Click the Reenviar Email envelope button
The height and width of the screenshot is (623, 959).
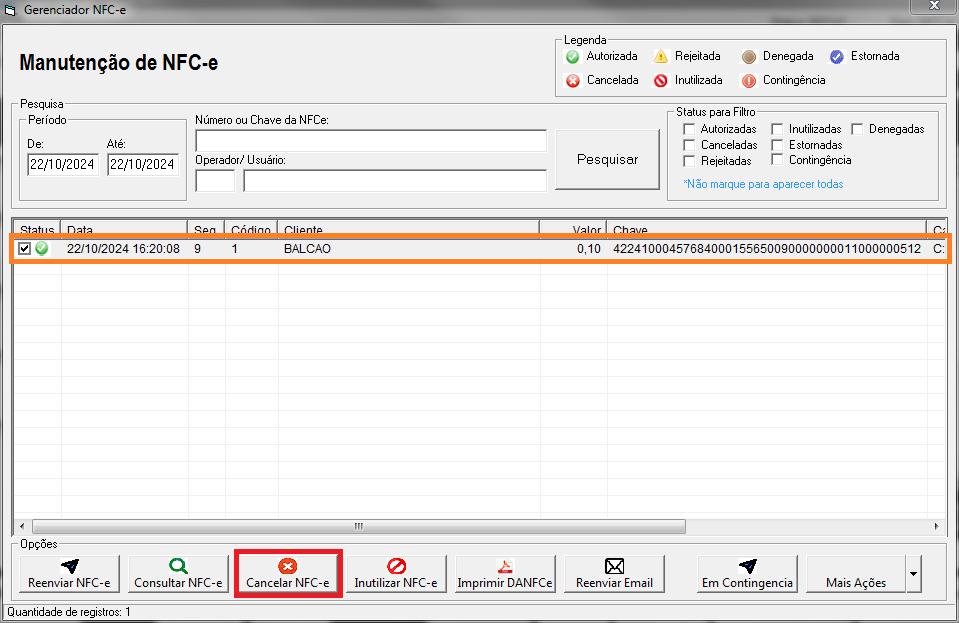point(614,574)
